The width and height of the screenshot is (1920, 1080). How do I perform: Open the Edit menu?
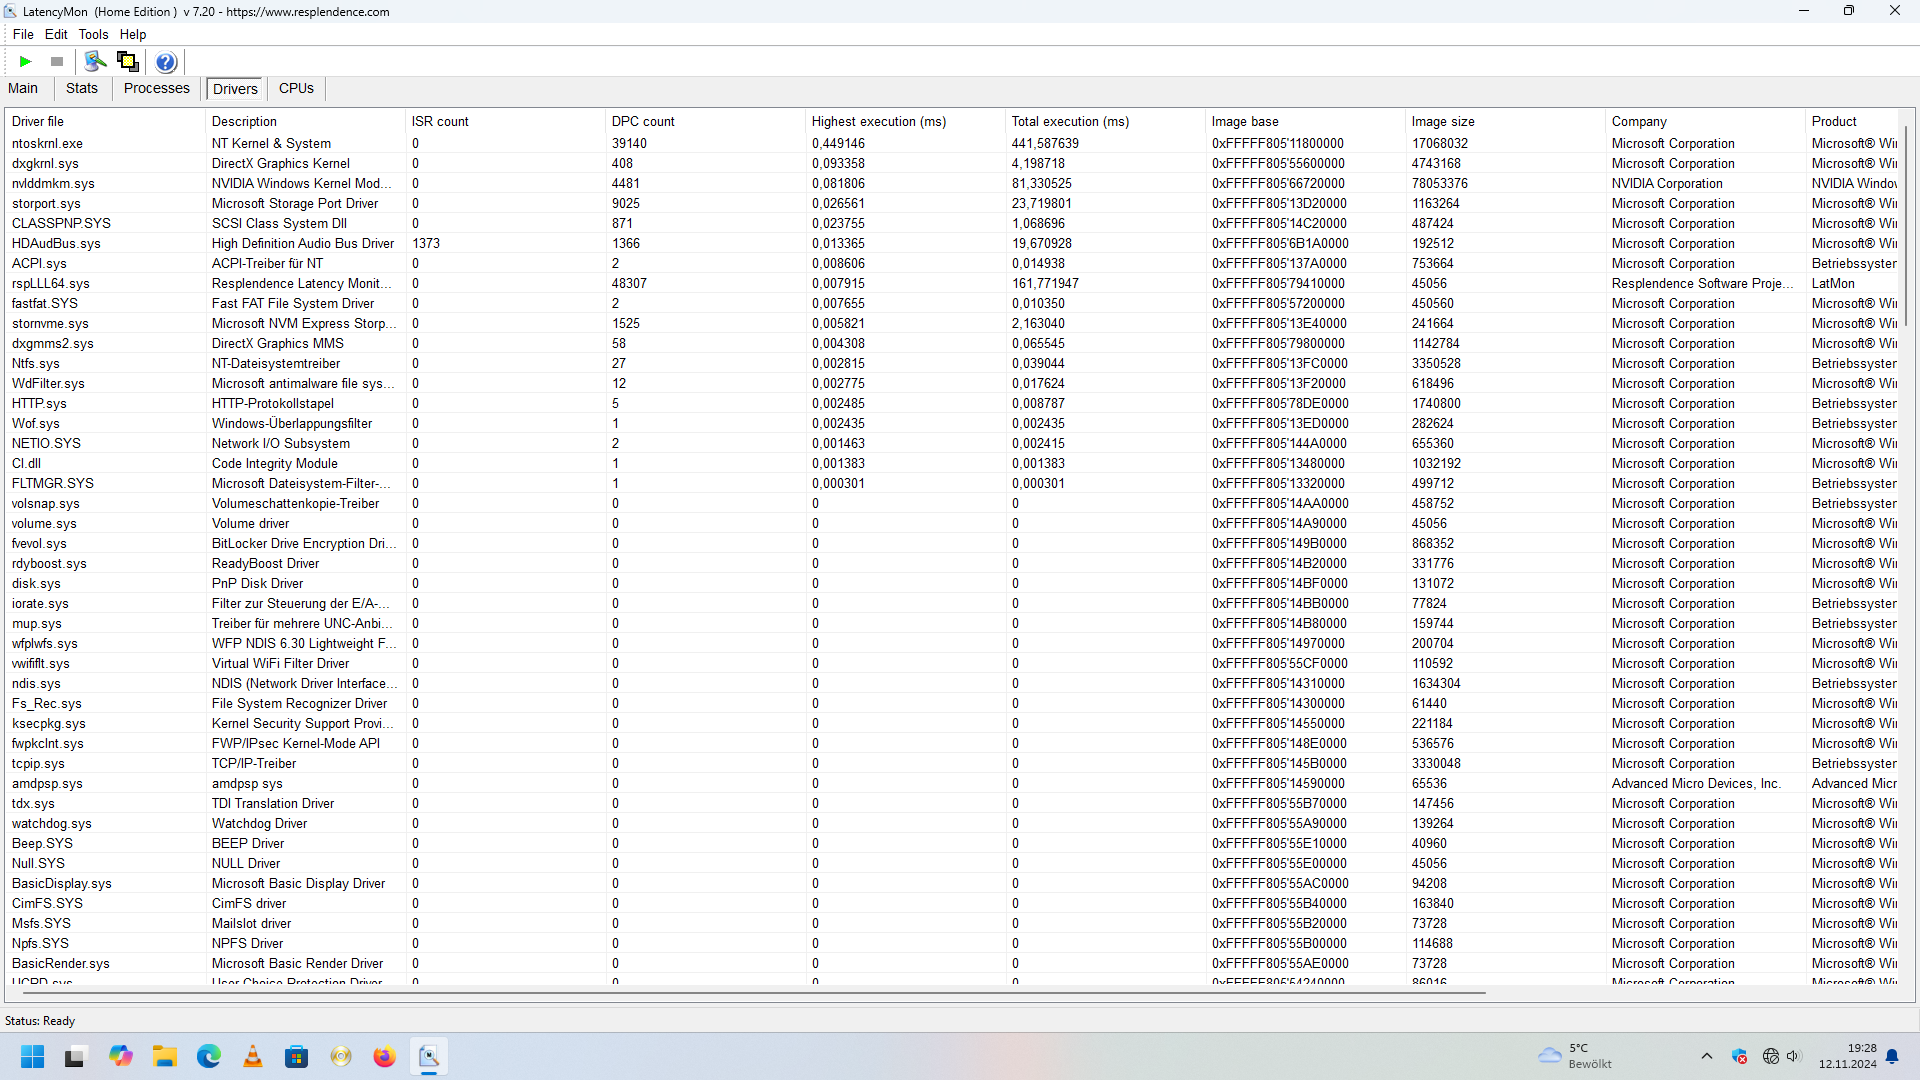(x=56, y=34)
